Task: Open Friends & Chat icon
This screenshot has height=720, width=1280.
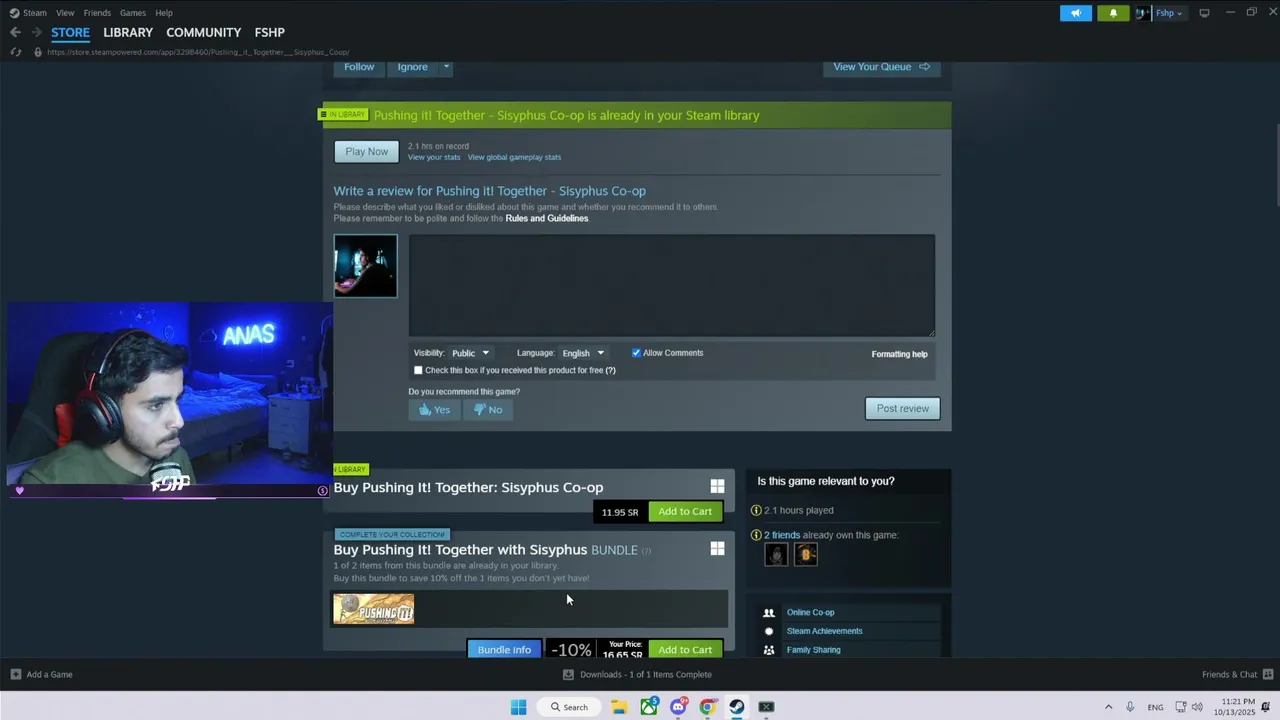Action: [x=1268, y=674]
